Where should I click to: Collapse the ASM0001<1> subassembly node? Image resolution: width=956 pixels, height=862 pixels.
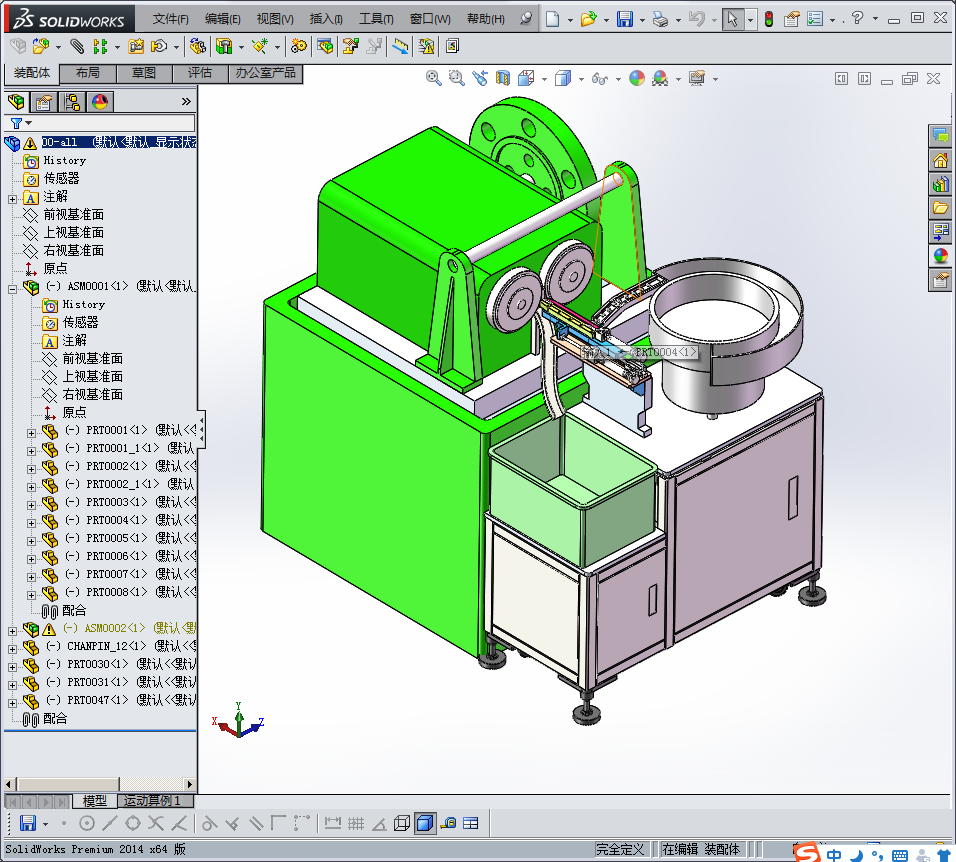12,290
